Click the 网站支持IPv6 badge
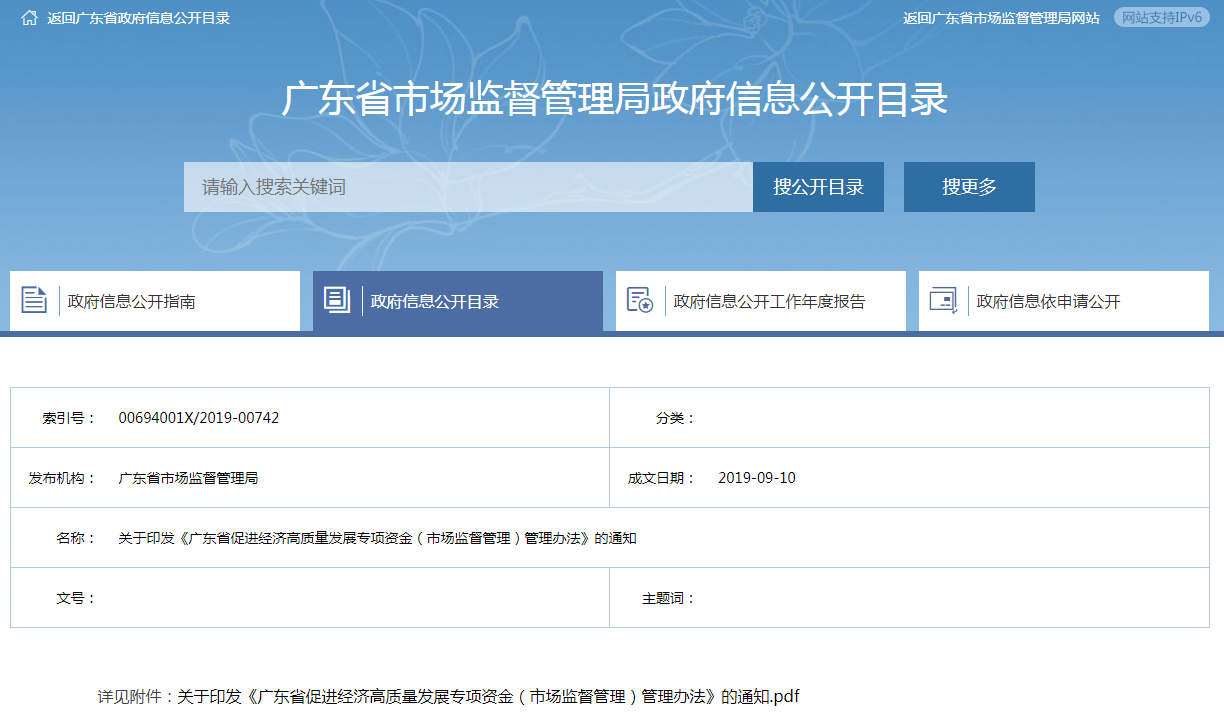The width and height of the screenshot is (1224, 724). pos(1161,18)
